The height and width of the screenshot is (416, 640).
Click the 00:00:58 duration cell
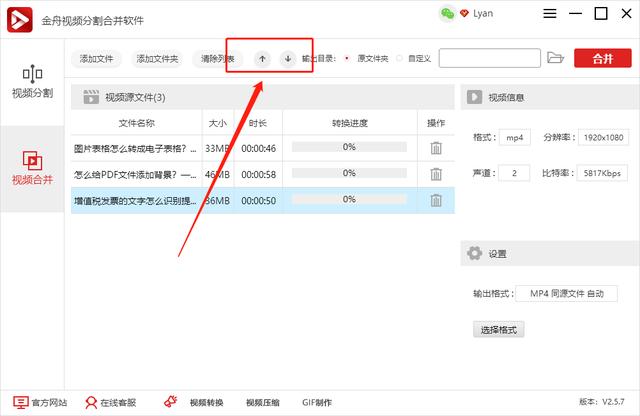coord(258,175)
